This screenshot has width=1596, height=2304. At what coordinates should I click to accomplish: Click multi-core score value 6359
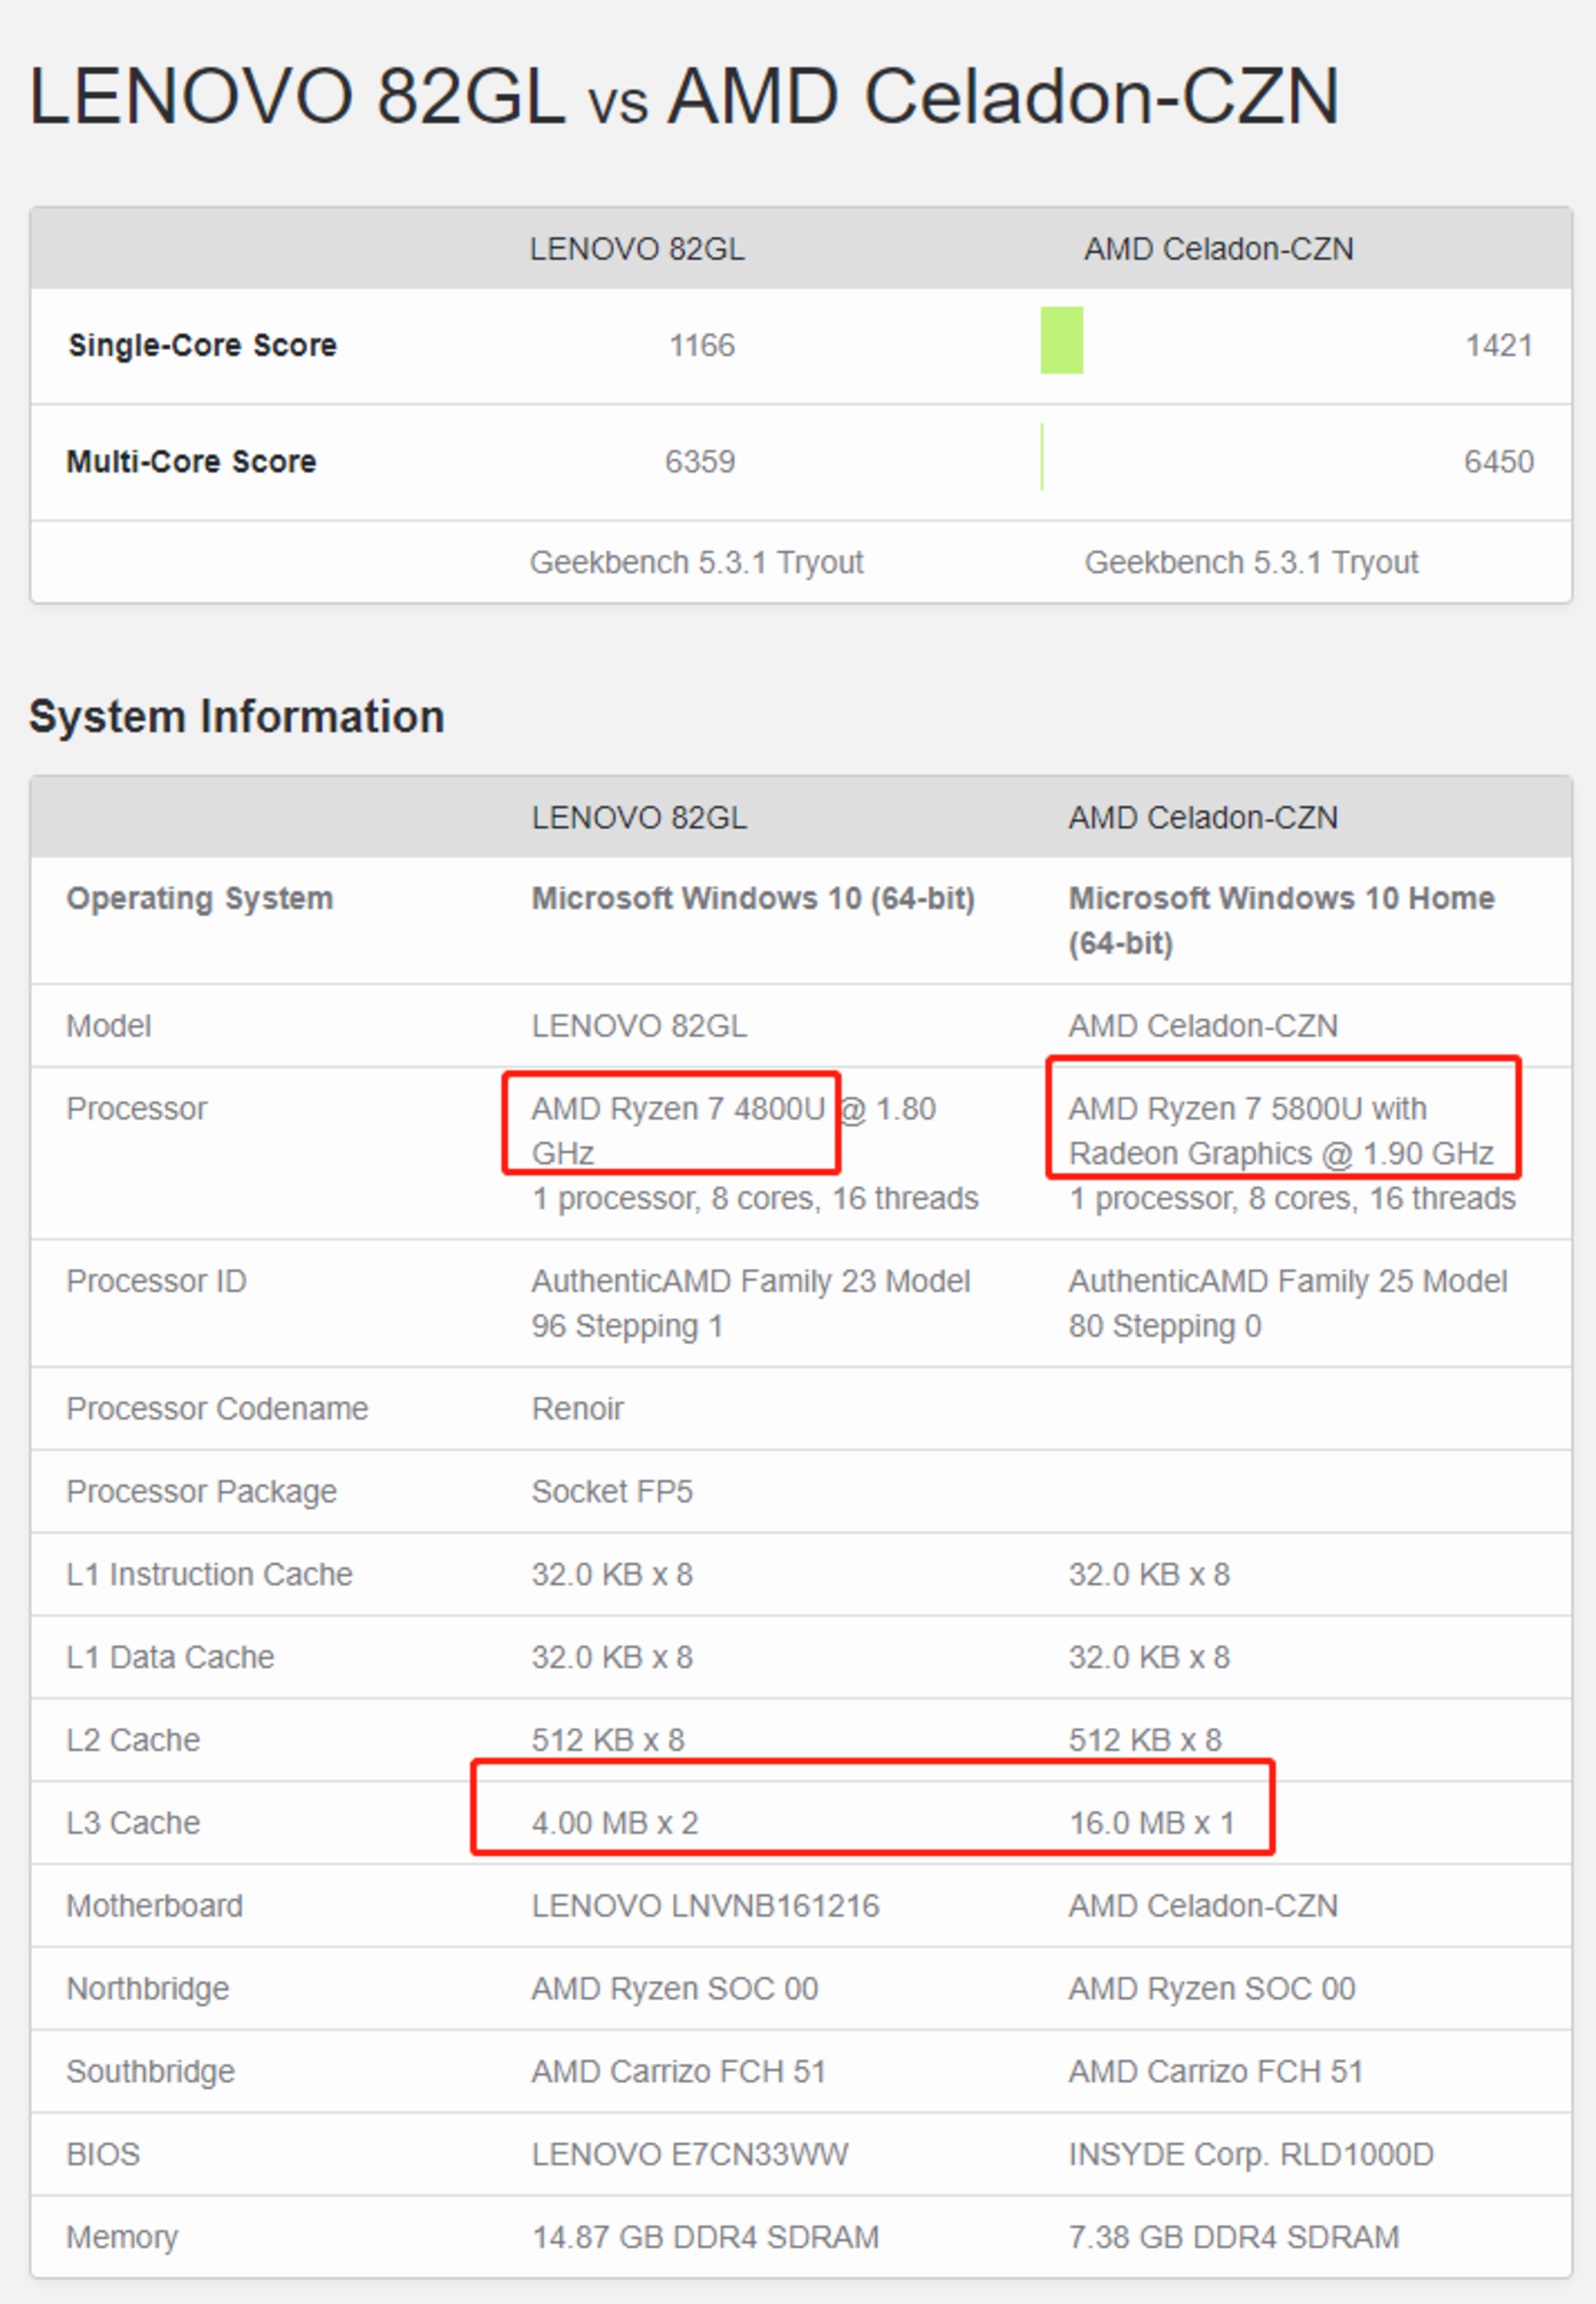700,462
